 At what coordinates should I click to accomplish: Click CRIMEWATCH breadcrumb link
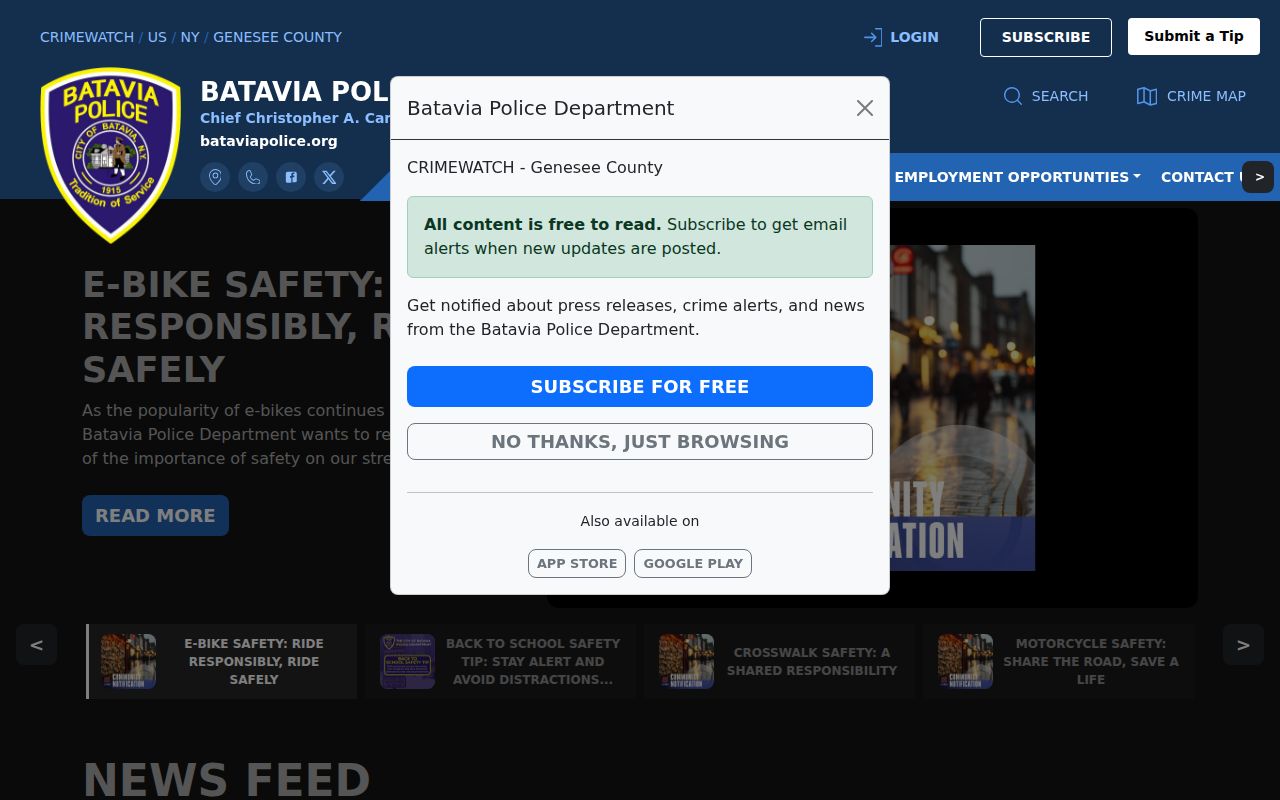pos(87,37)
